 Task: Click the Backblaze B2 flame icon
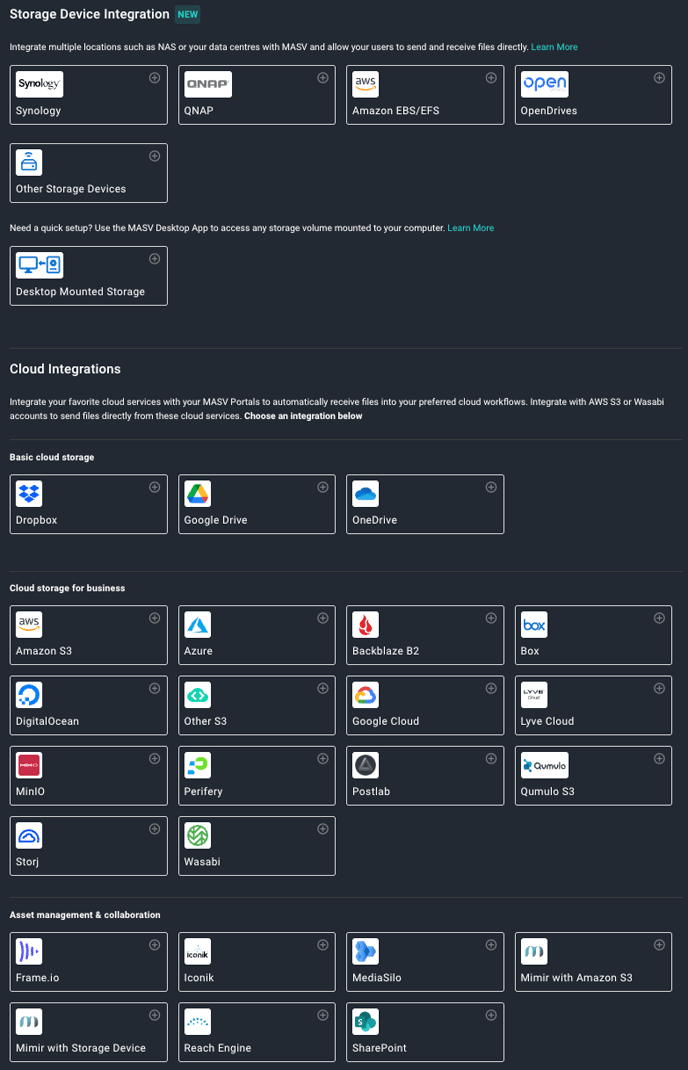point(366,624)
